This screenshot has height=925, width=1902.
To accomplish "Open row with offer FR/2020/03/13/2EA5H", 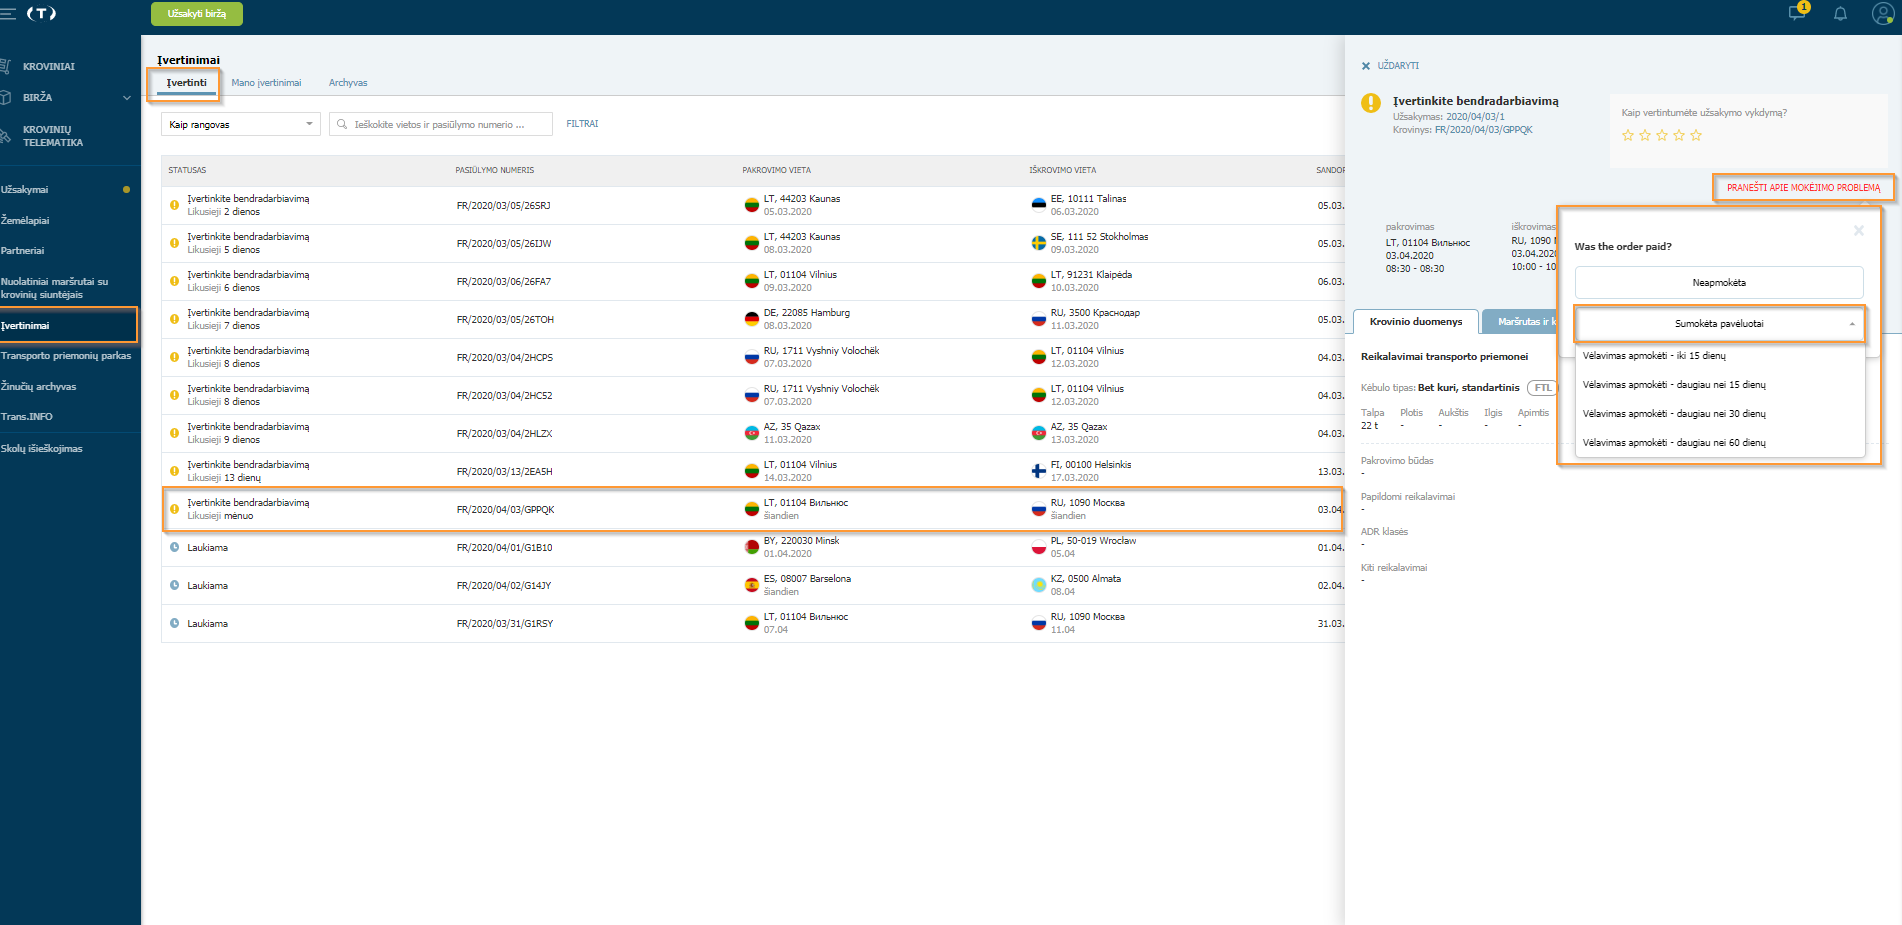I will point(751,471).
